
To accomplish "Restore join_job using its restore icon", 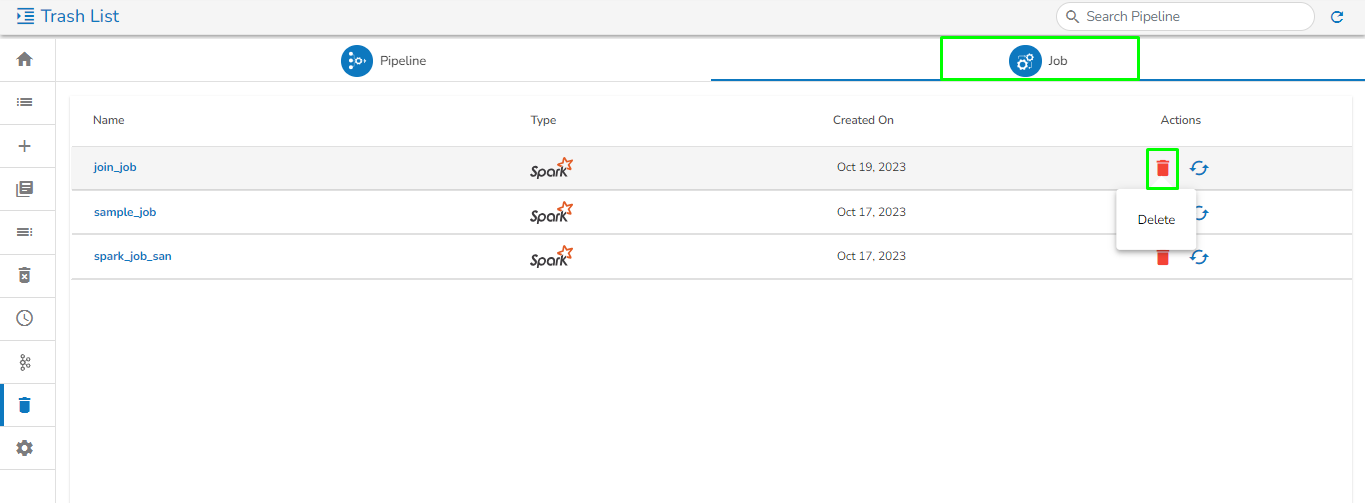I will coord(1199,168).
